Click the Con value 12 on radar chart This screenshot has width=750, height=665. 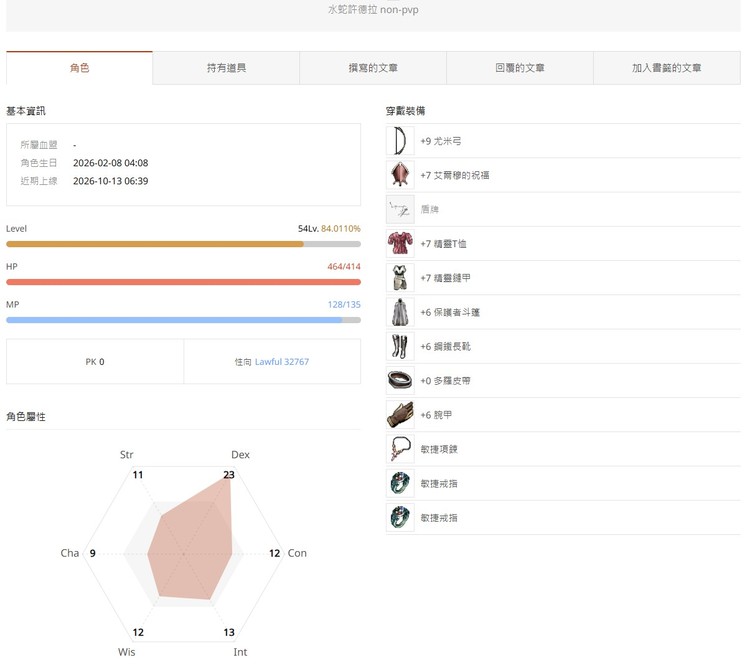[x=274, y=554]
